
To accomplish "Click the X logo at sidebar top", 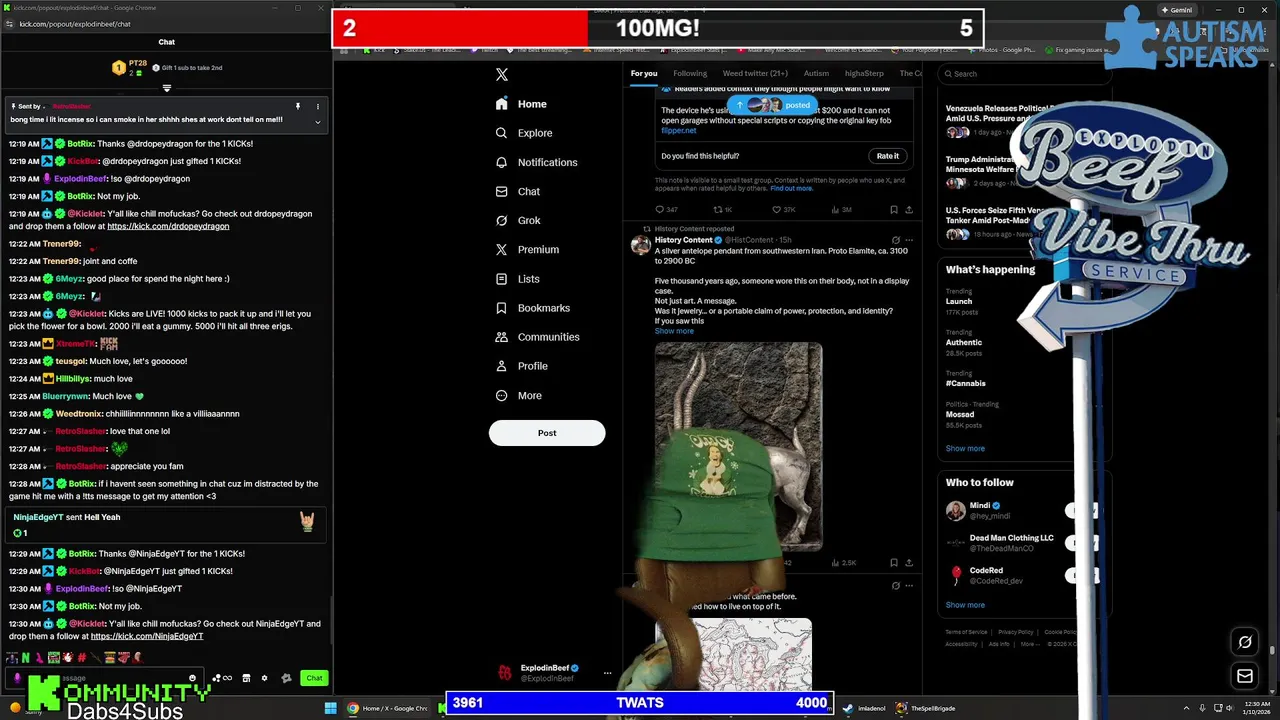I will coord(502,74).
